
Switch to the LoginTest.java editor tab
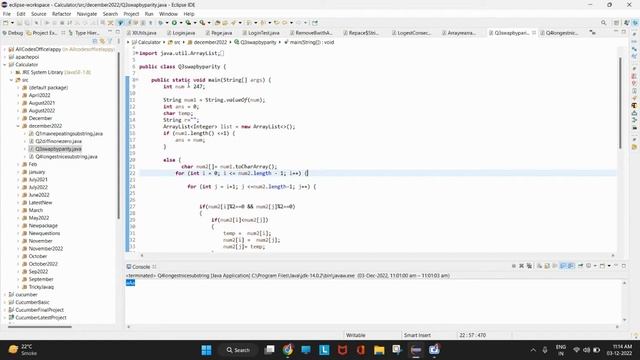pos(260,33)
